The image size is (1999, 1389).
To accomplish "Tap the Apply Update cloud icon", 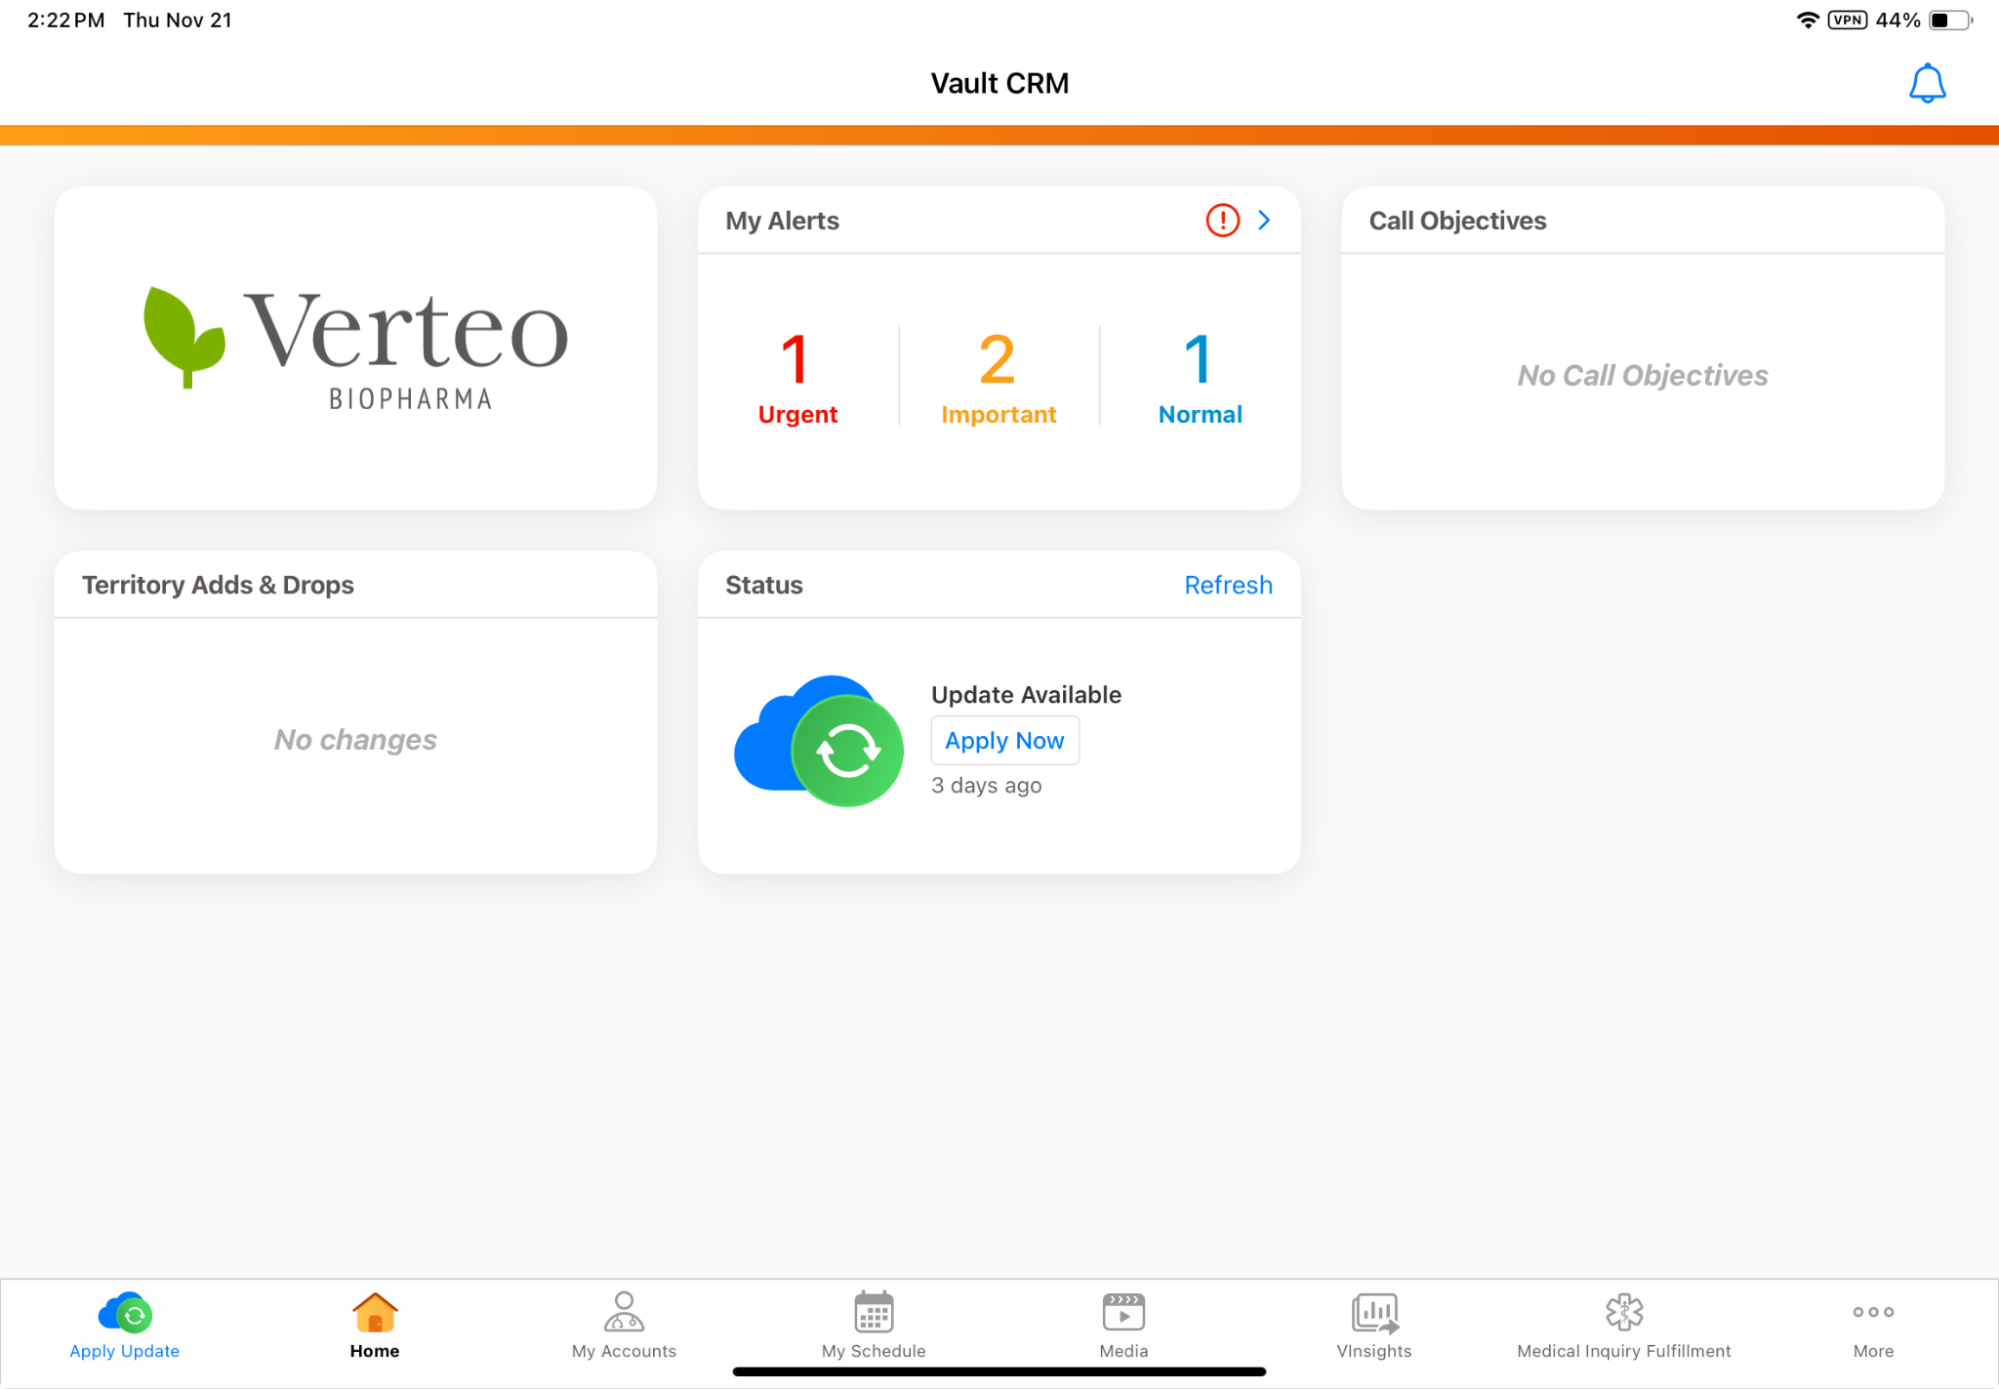I will (125, 1314).
